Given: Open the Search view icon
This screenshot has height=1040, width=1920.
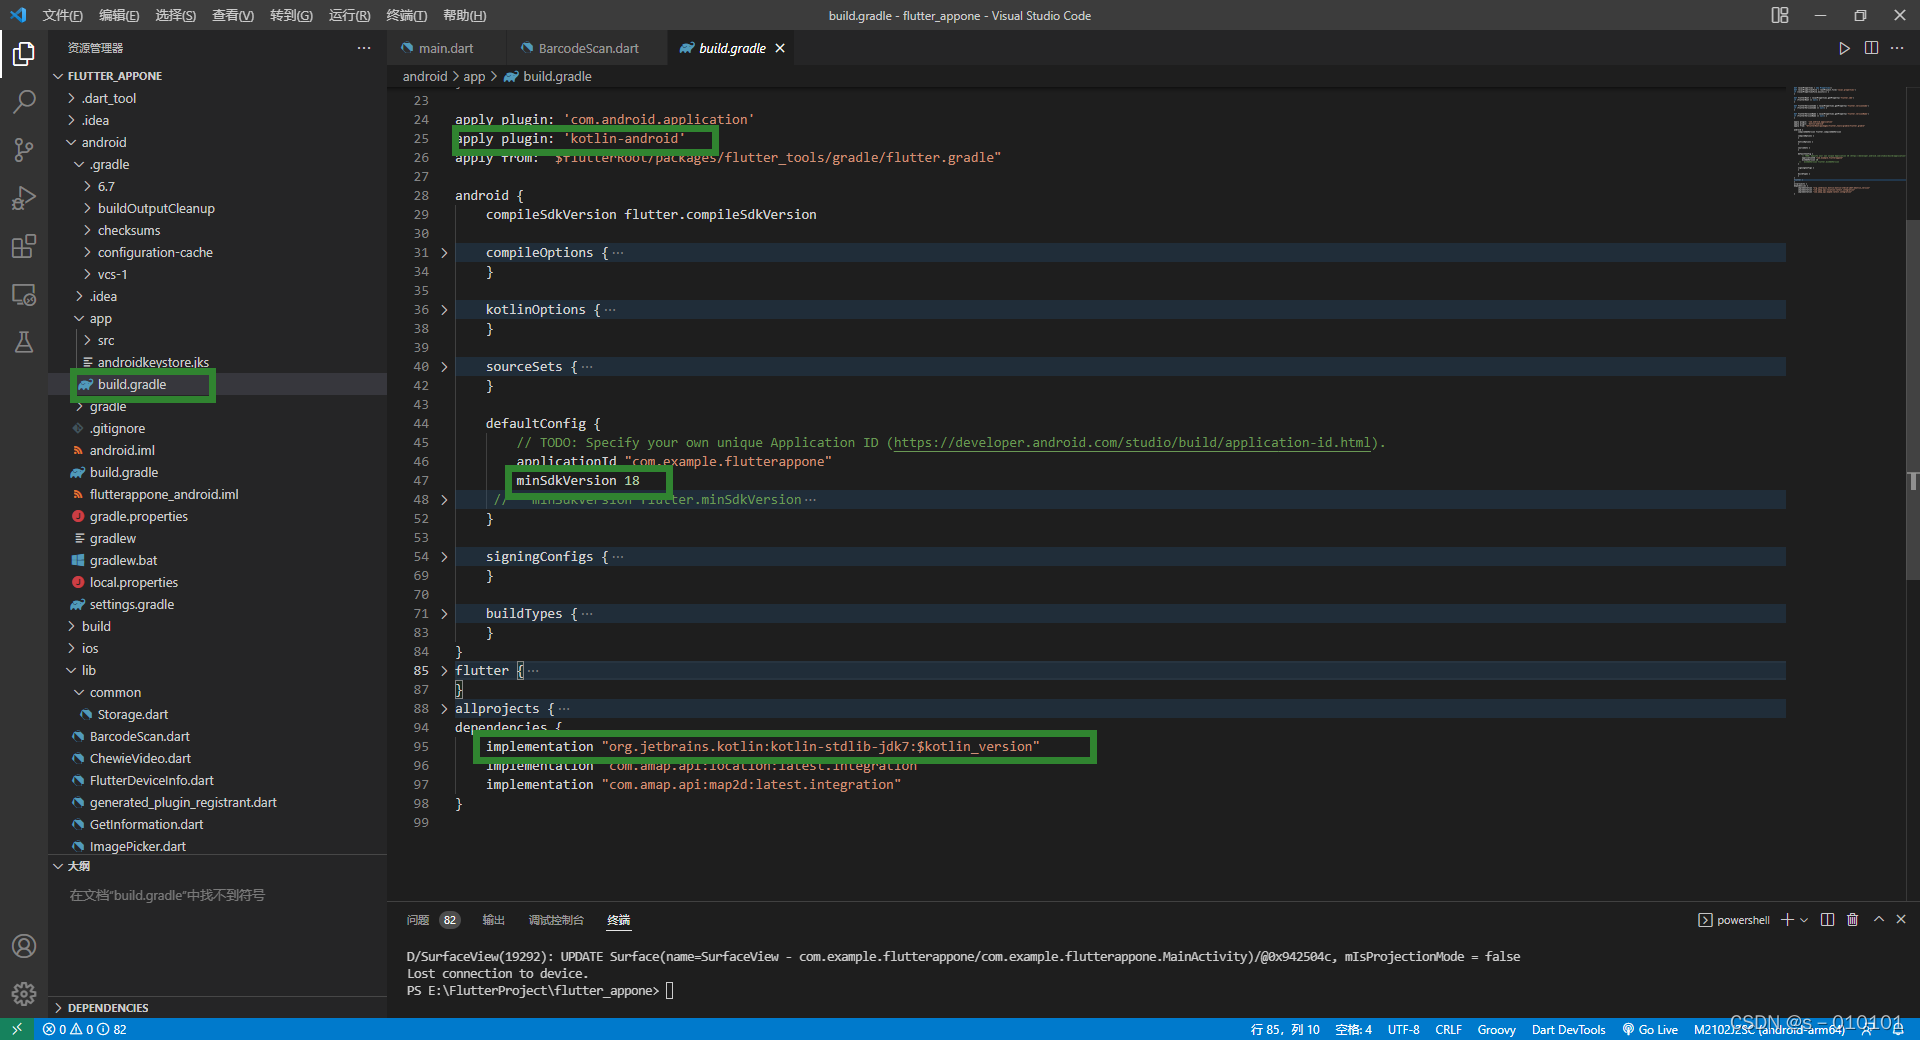Looking at the screenshot, I should click(x=24, y=102).
